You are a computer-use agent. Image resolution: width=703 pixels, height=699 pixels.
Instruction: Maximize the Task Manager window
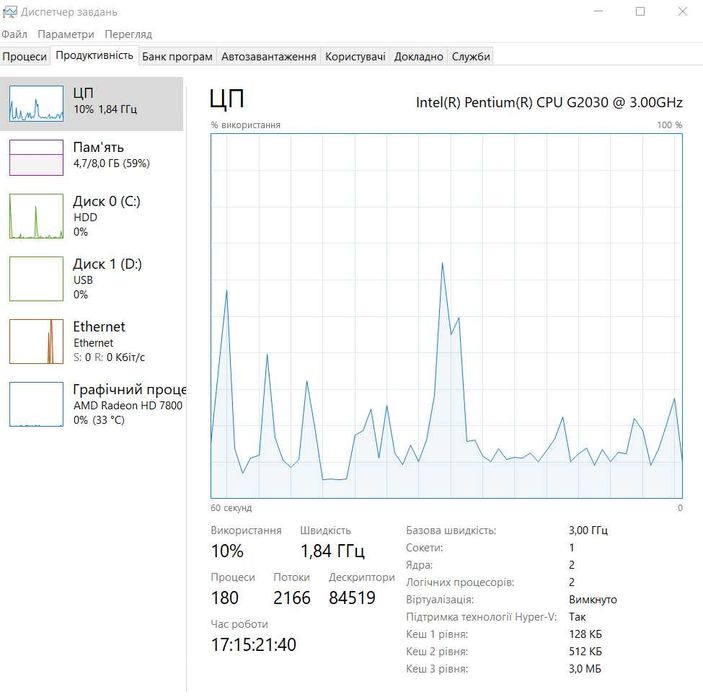coord(640,11)
